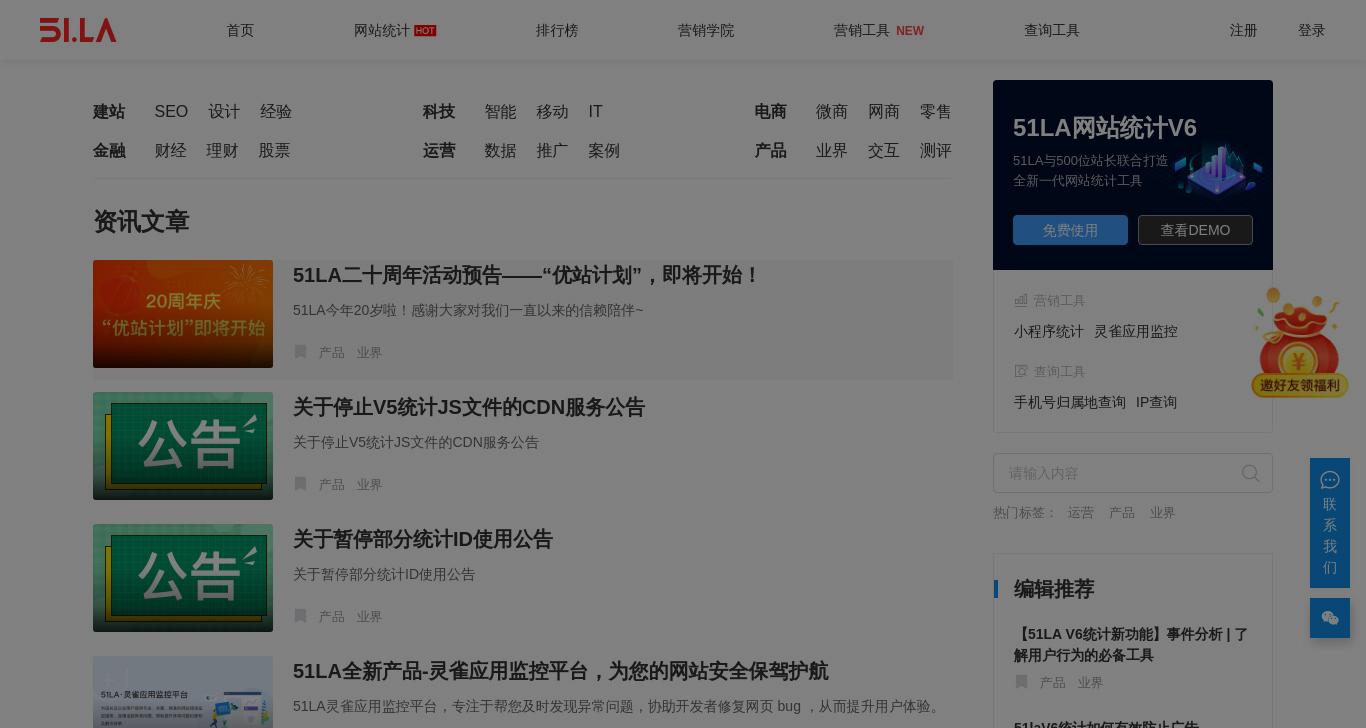The image size is (1366, 728).
Task: Open the 联系我们 chat widget
Action: click(1330, 523)
